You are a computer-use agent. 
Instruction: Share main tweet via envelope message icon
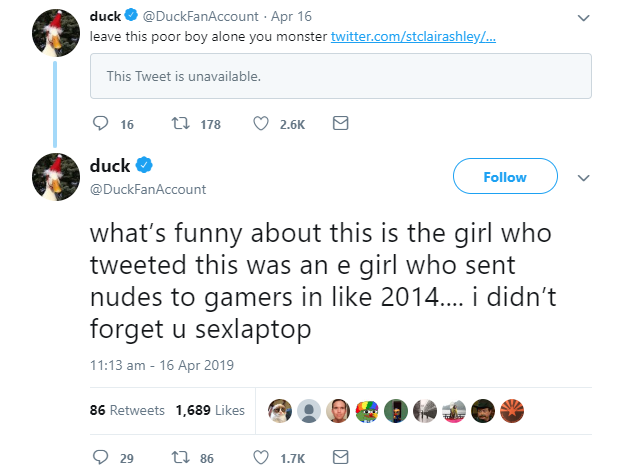[341, 457]
